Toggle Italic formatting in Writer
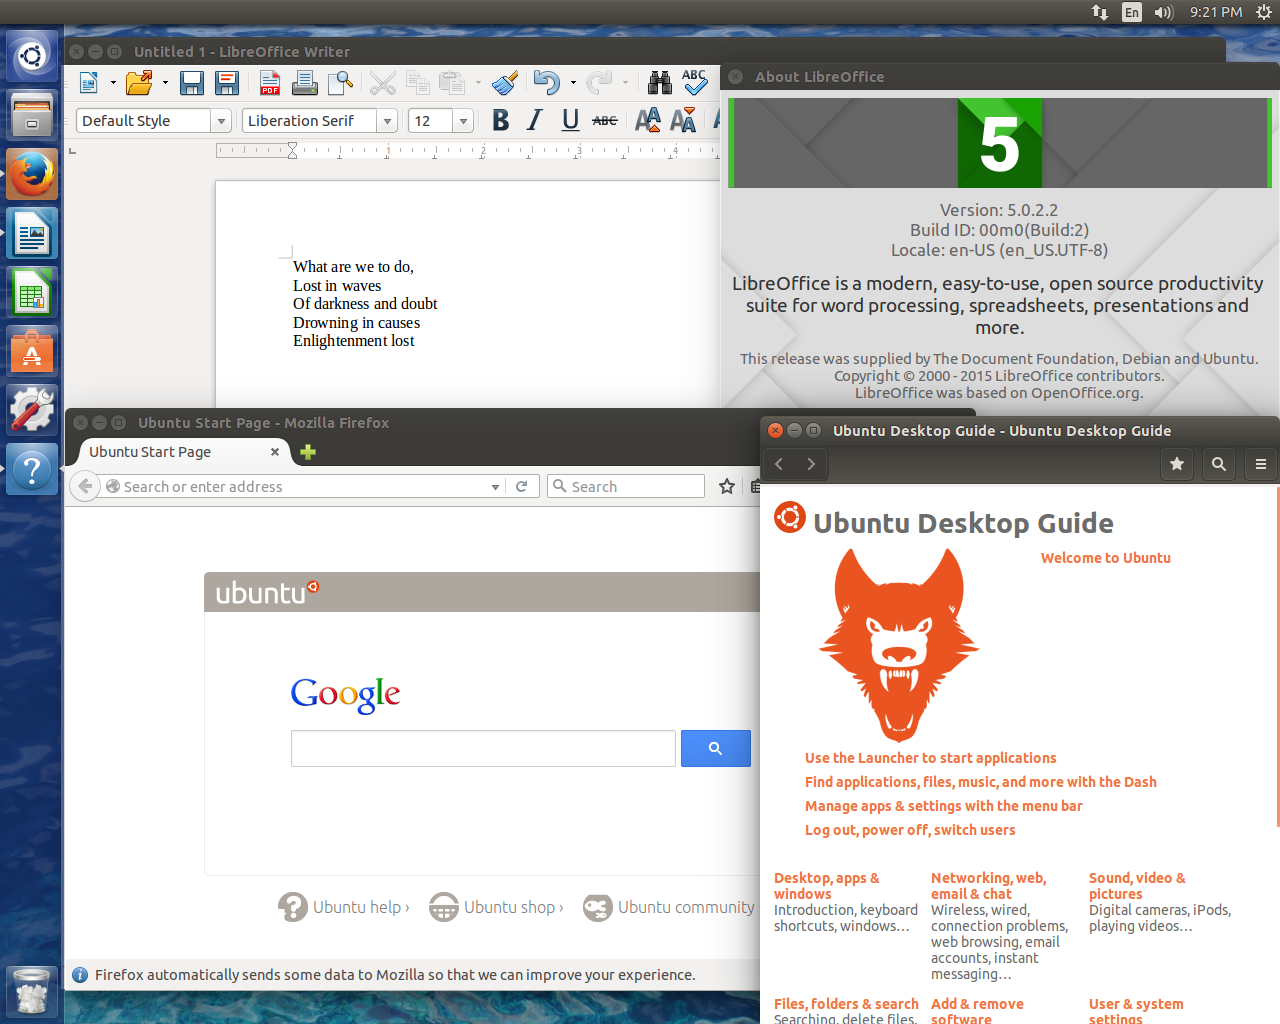 click(x=535, y=121)
